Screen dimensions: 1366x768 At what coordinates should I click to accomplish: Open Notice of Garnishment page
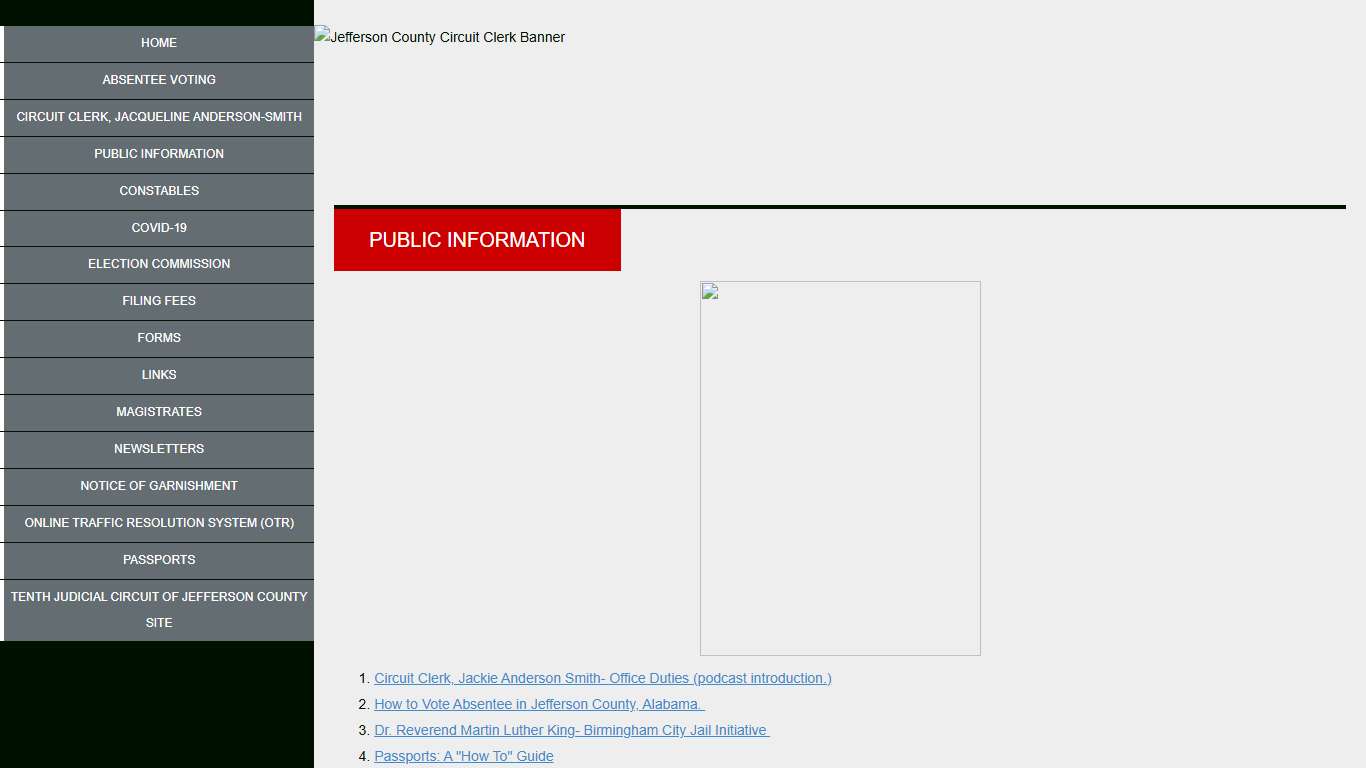(x=159, y=486)
